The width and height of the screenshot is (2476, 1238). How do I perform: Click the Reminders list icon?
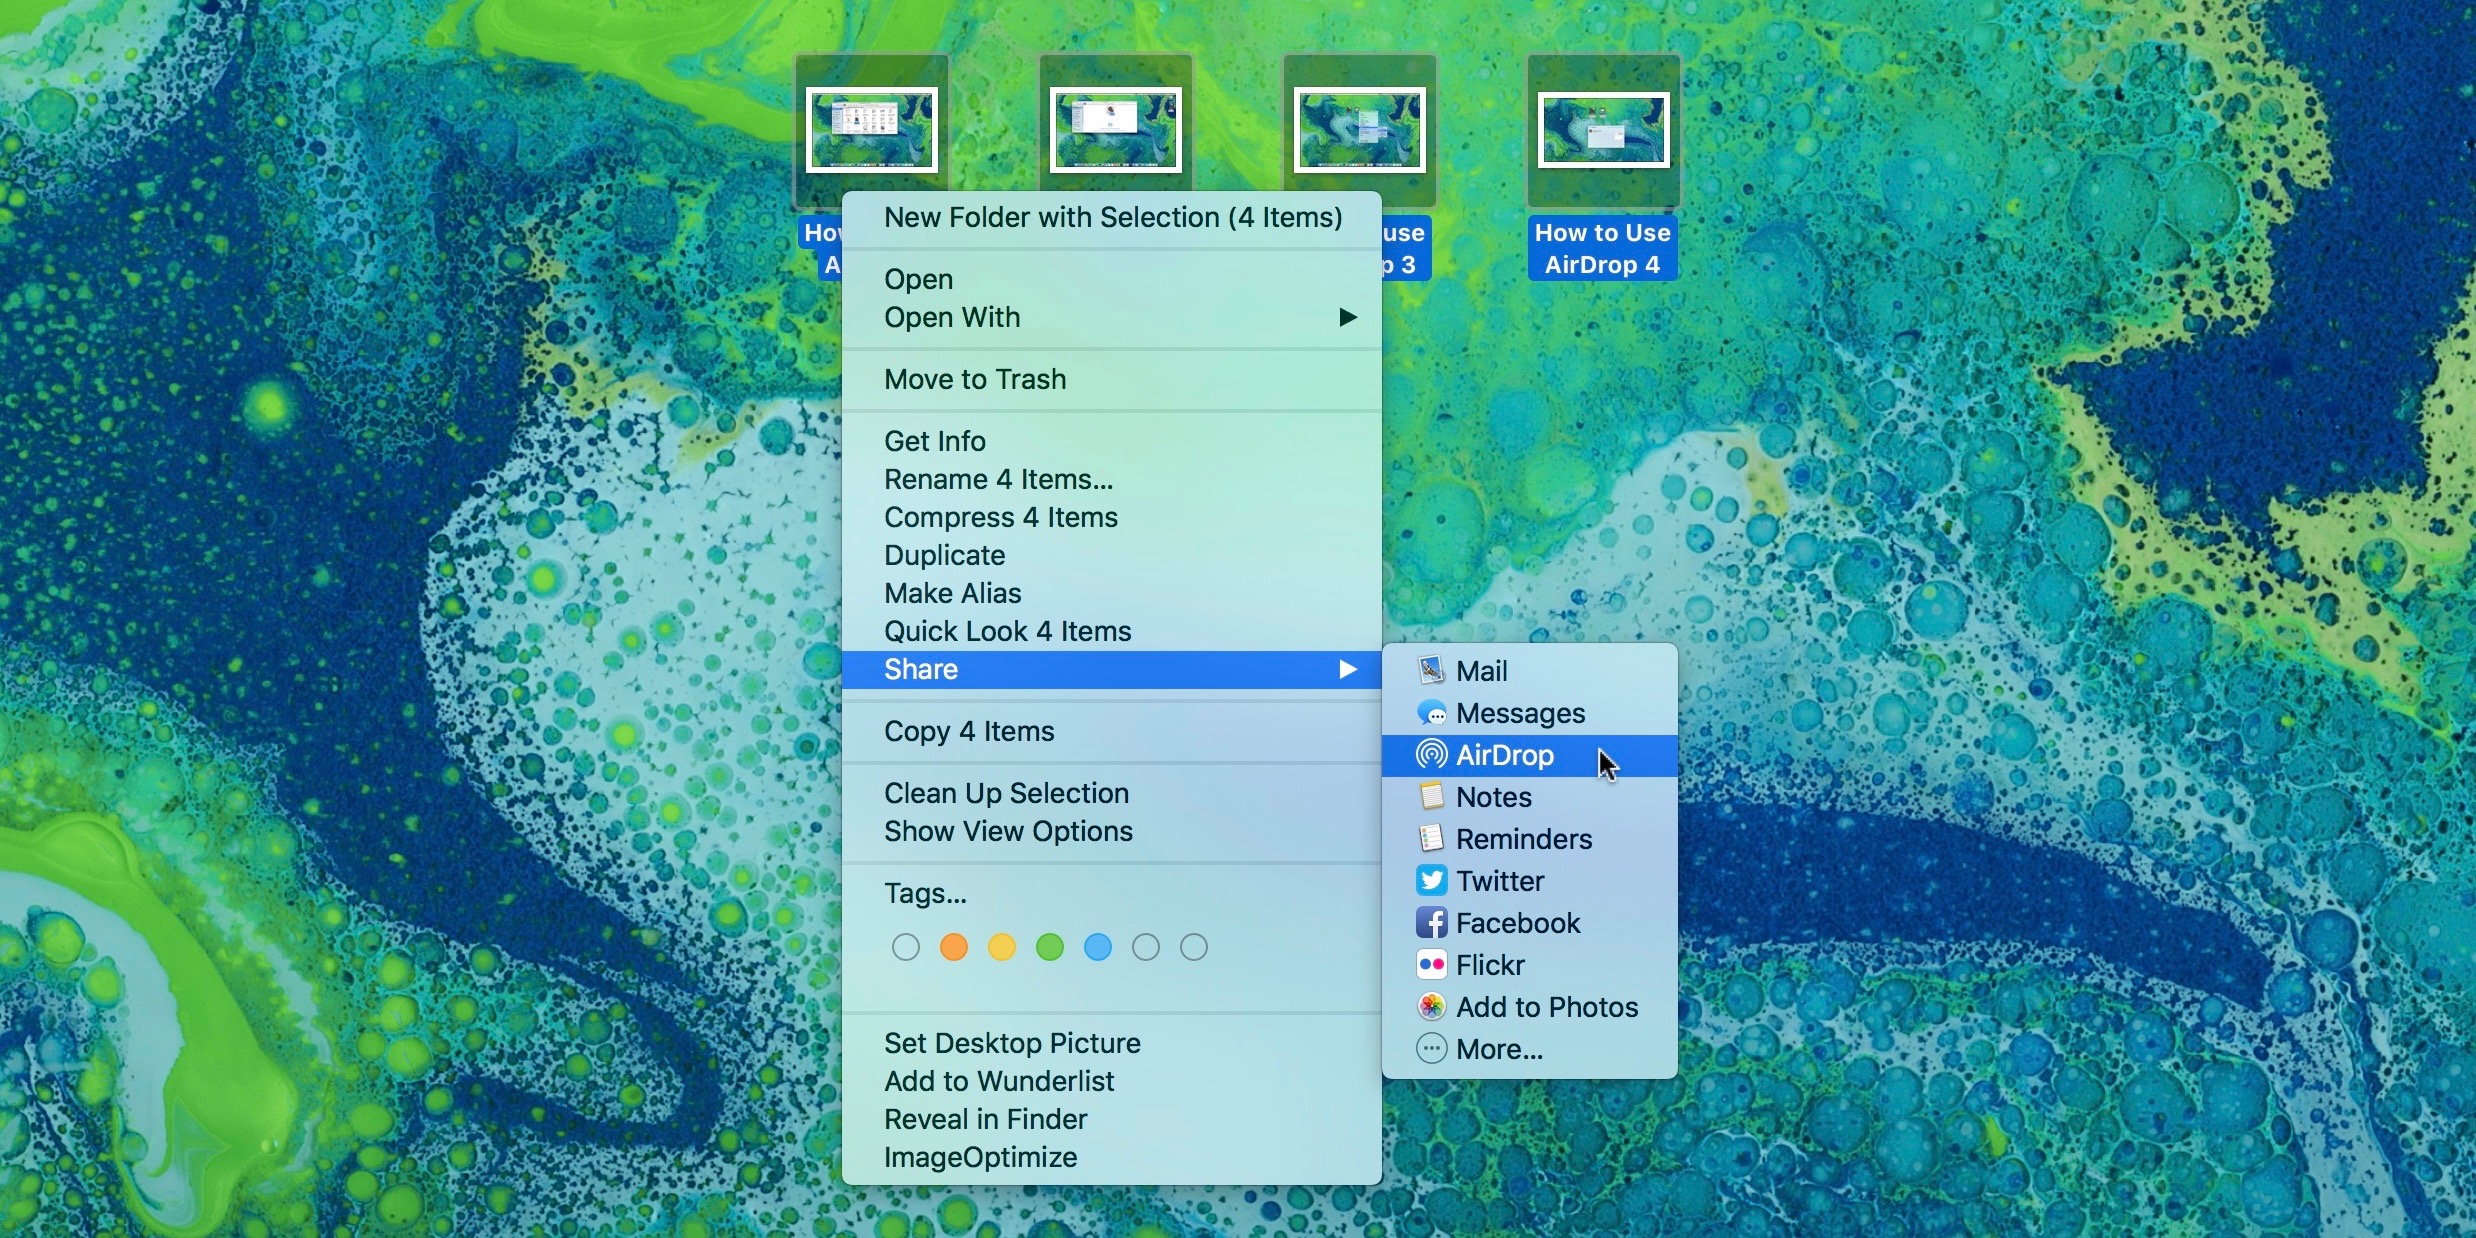[x=1431, y=839]
